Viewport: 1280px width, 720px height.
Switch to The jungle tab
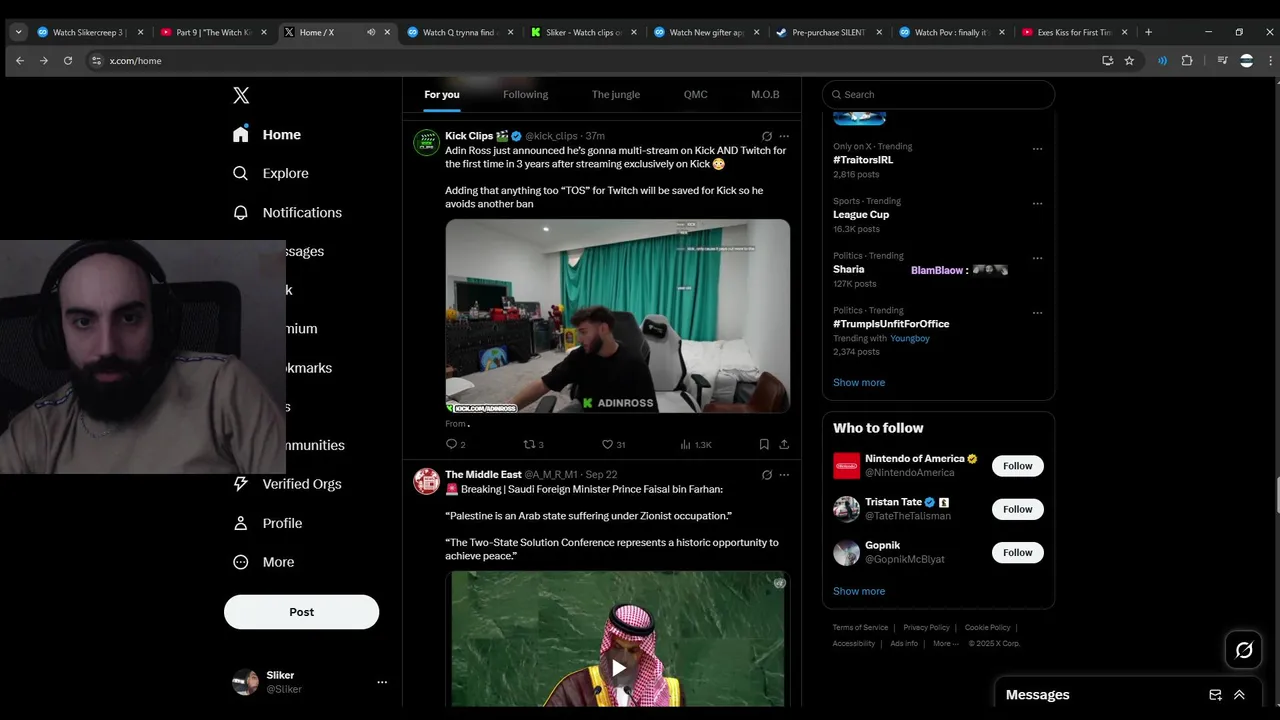616,95
